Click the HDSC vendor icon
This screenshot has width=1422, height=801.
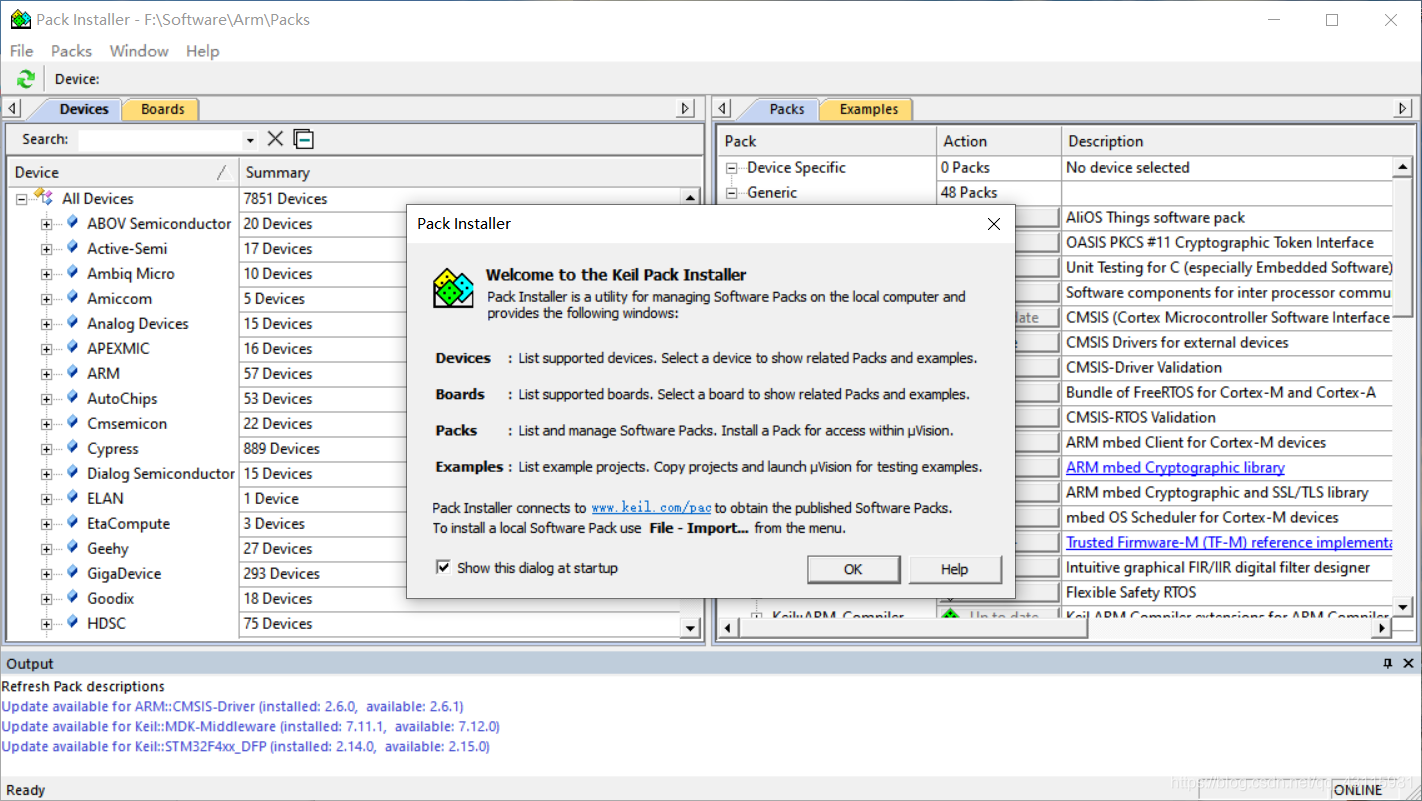[72, 622]
